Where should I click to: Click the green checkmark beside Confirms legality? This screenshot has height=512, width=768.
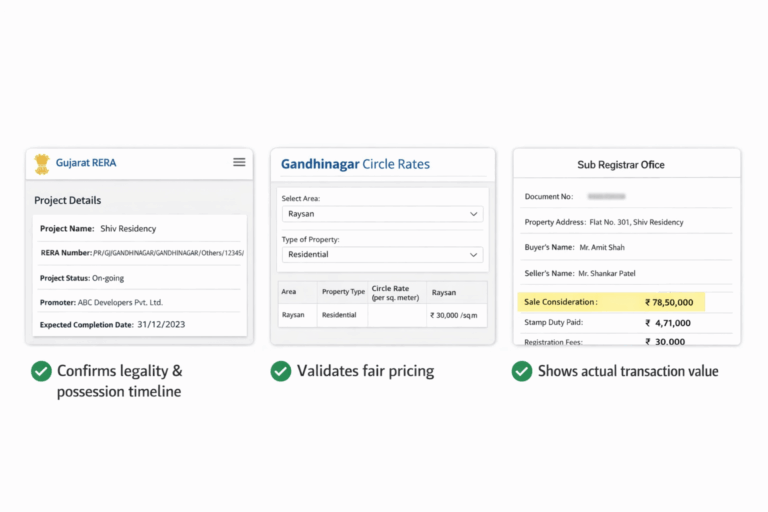41,371
